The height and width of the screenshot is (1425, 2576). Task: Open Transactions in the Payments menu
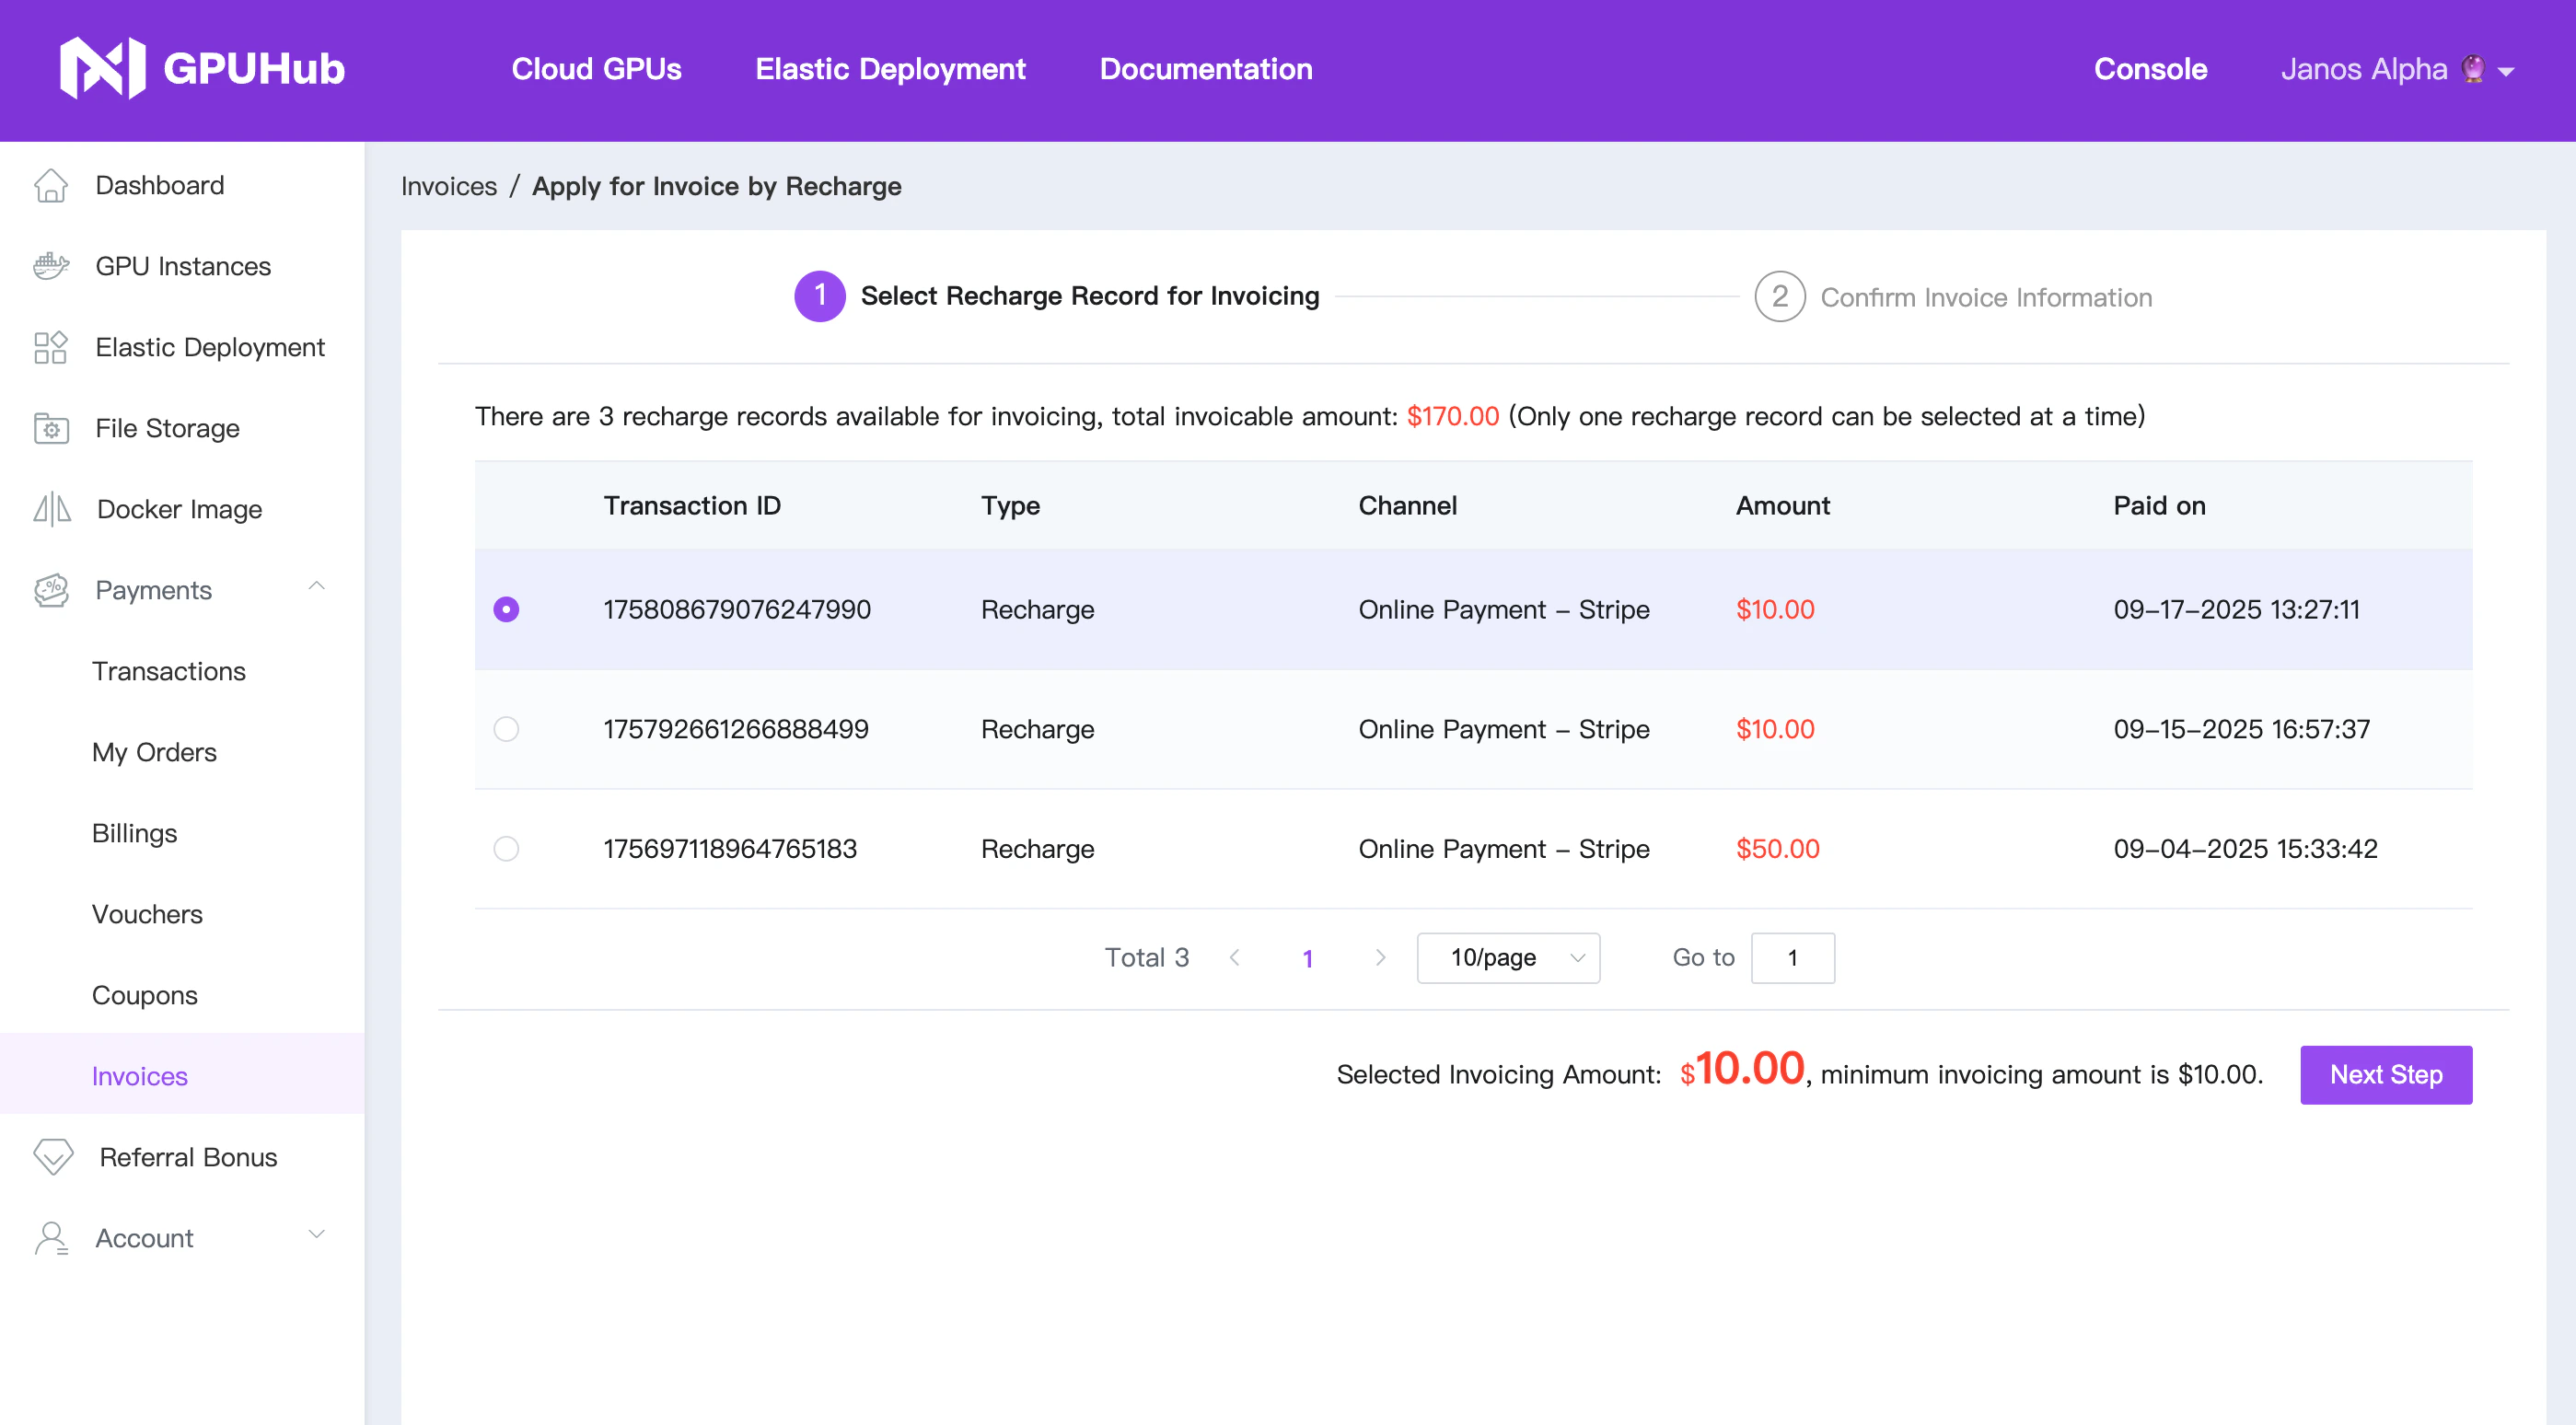coord(168,671)
